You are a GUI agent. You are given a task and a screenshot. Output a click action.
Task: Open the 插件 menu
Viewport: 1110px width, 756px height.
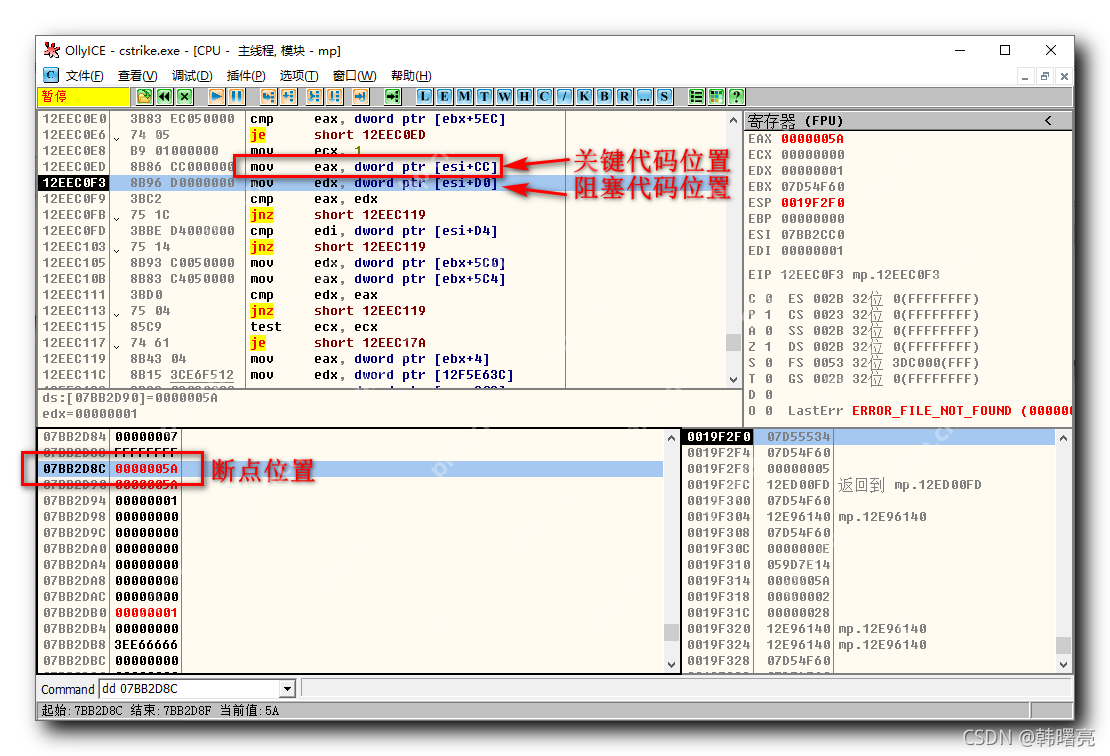247,76
